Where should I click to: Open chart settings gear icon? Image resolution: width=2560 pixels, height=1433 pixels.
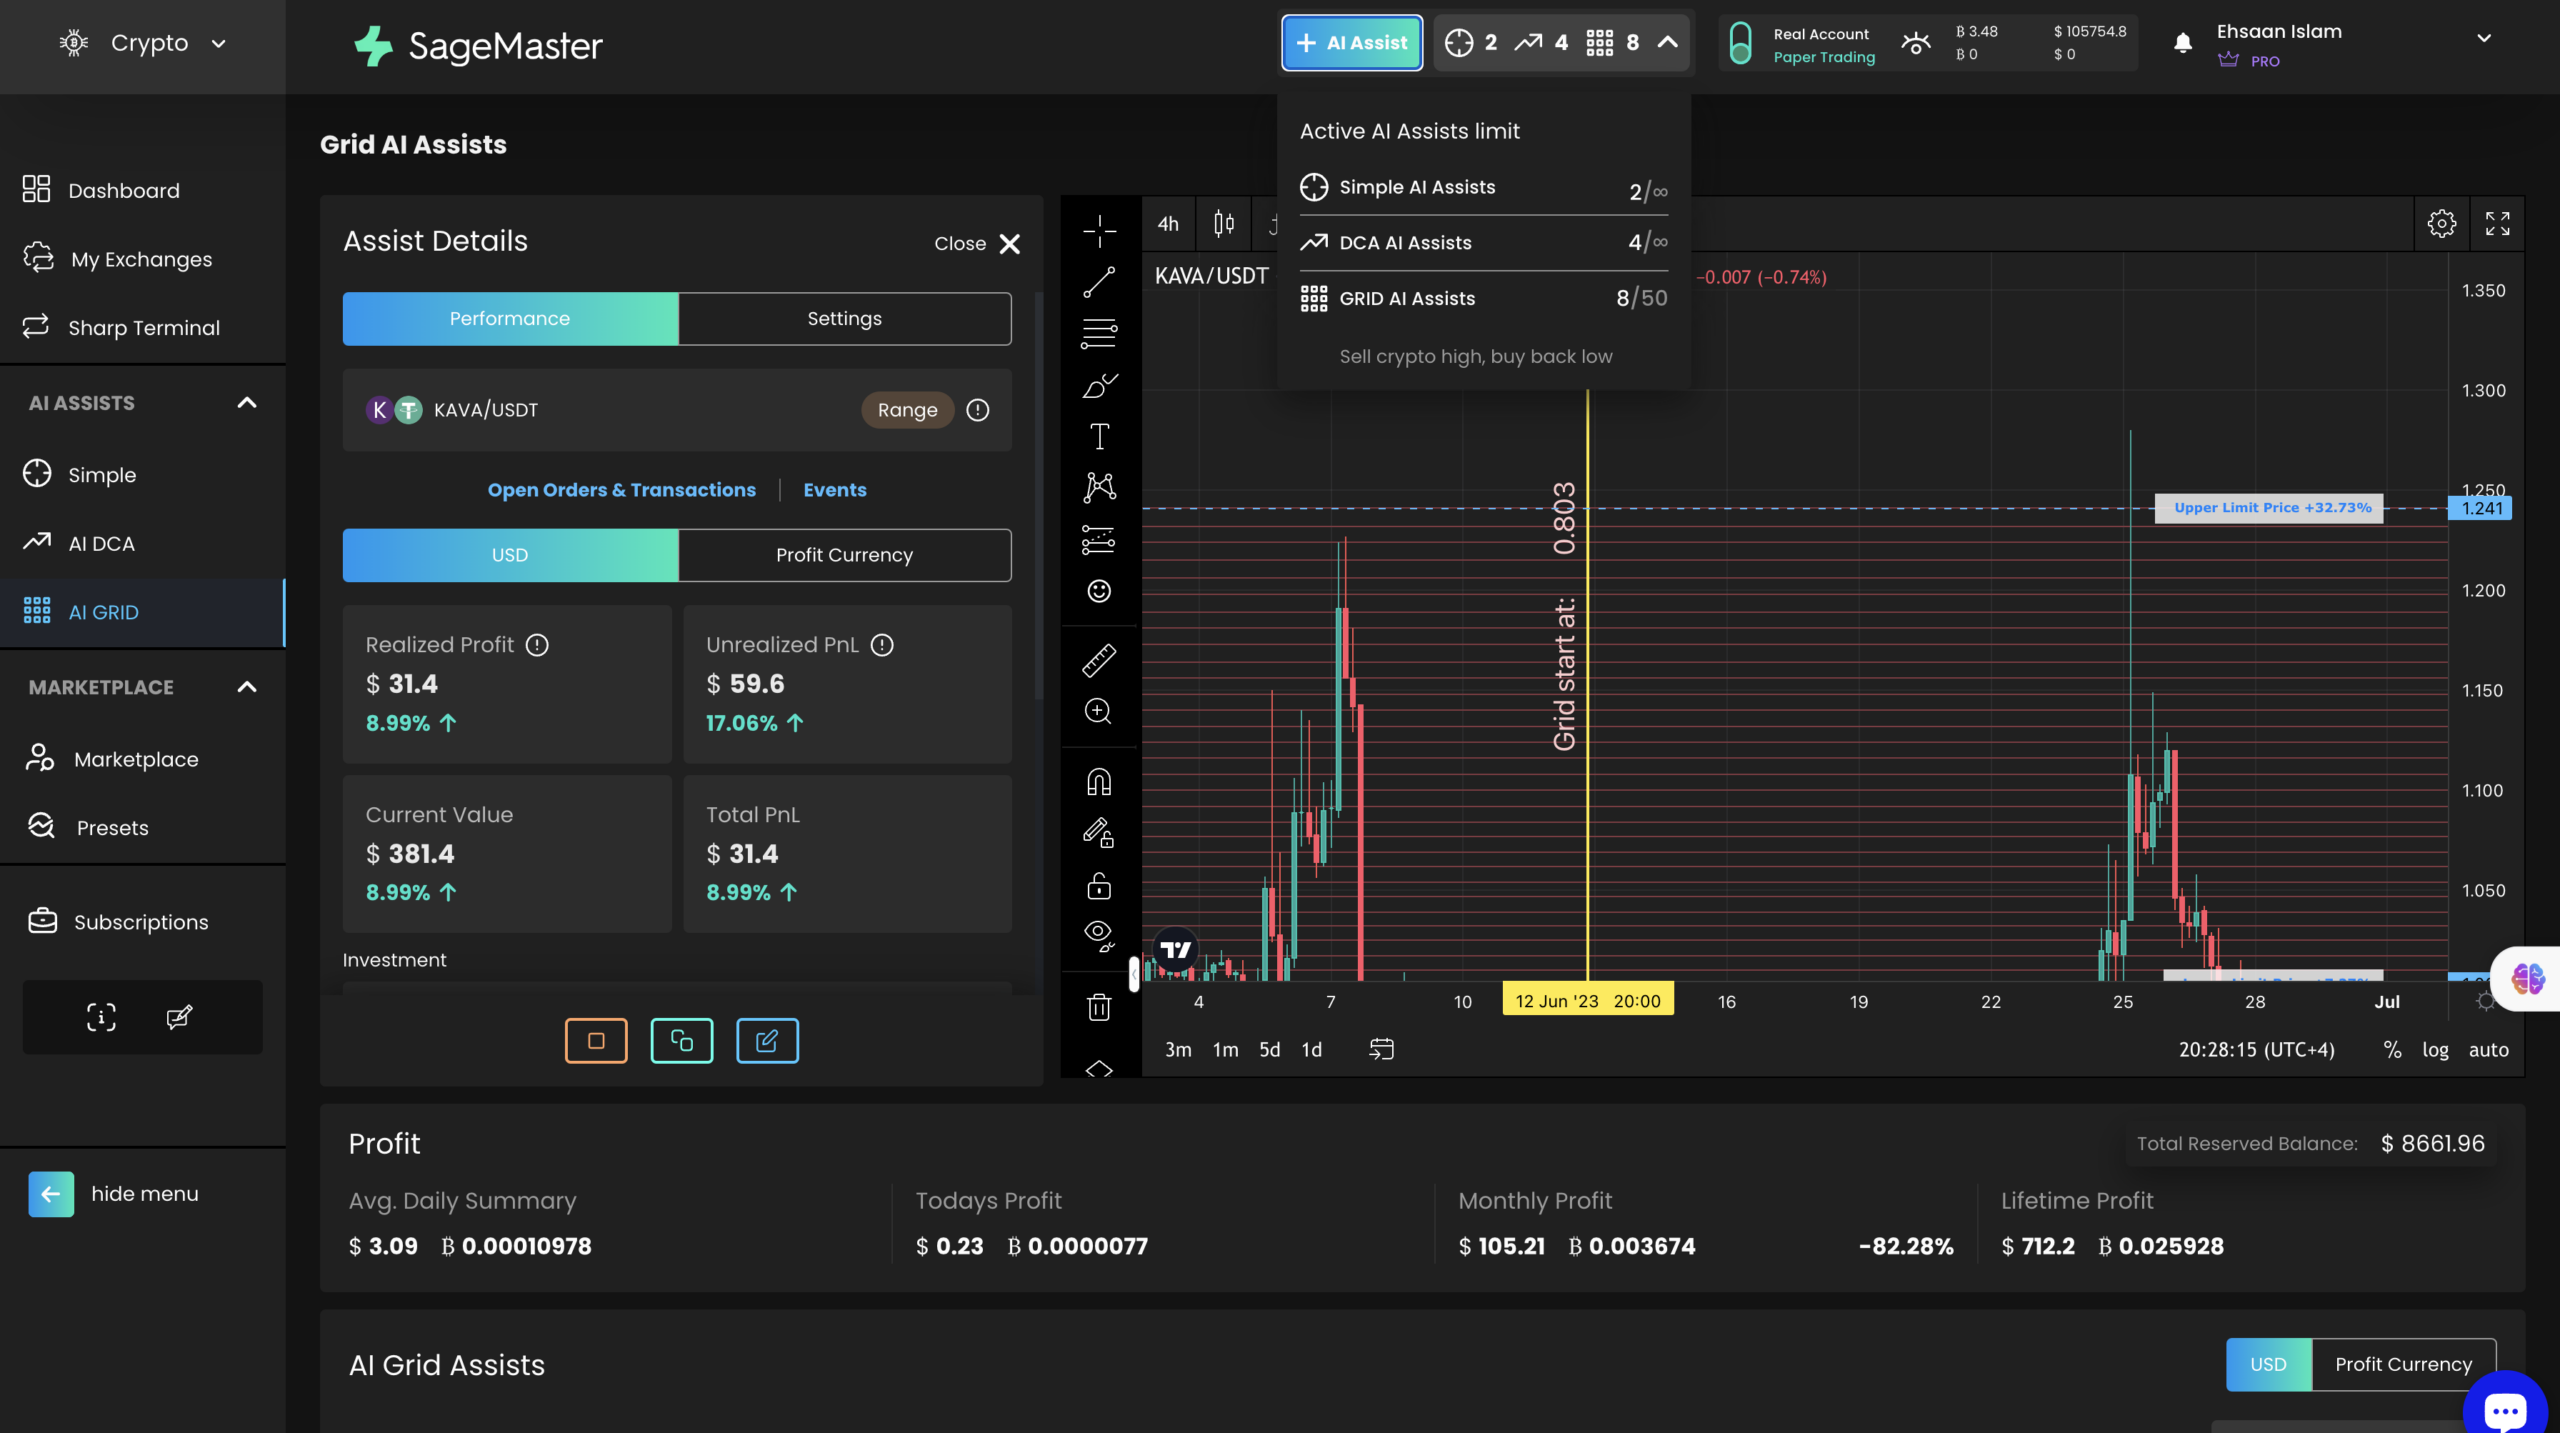pos(2441,223)
